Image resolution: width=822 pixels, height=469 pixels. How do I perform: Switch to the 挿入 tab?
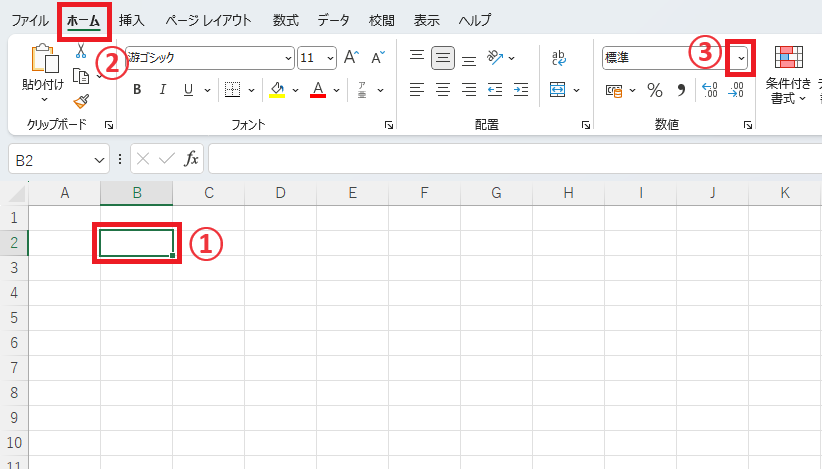tap(132, 20)
